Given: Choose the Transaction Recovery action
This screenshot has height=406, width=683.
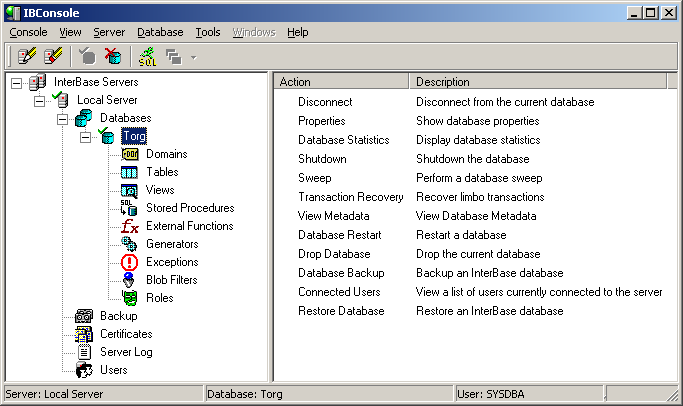Looking at the screenshot, I should click(351, 197).
